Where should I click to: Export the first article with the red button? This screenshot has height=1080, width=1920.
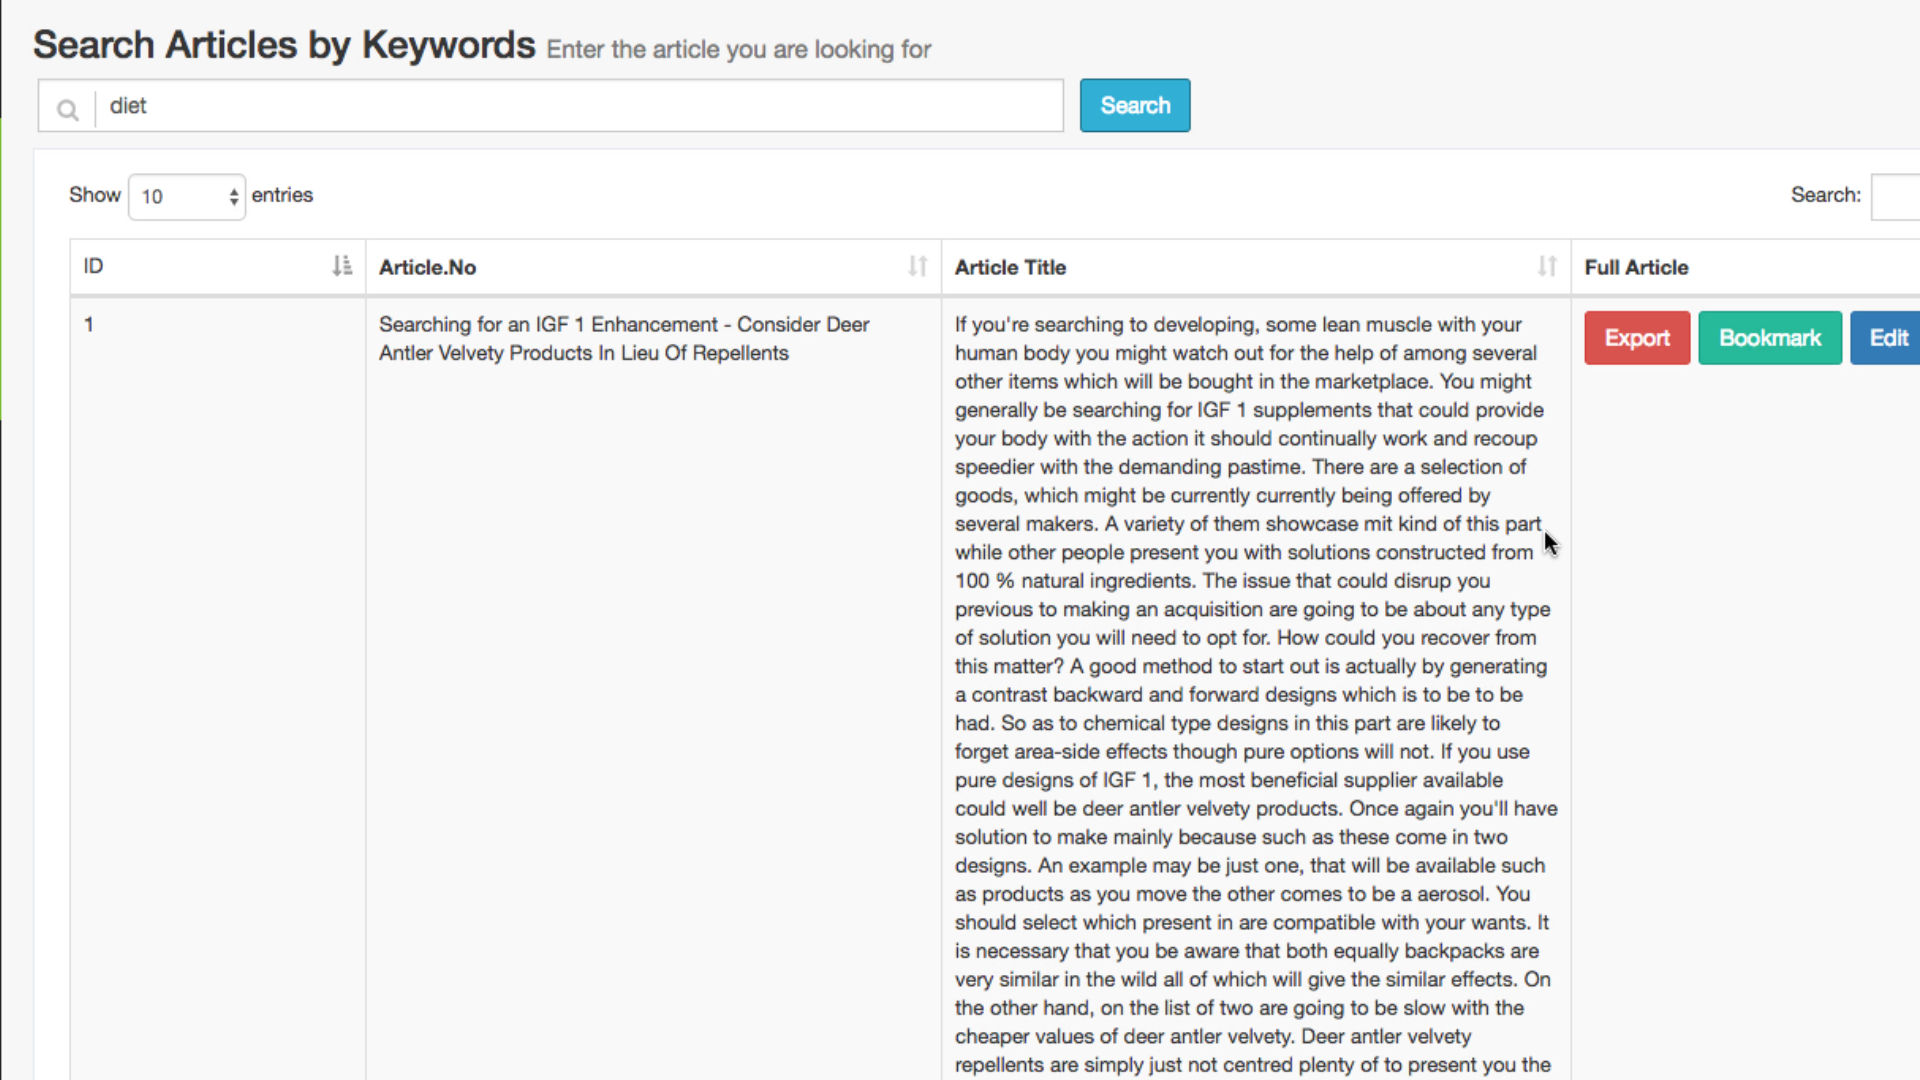[x=1636, y=338]
